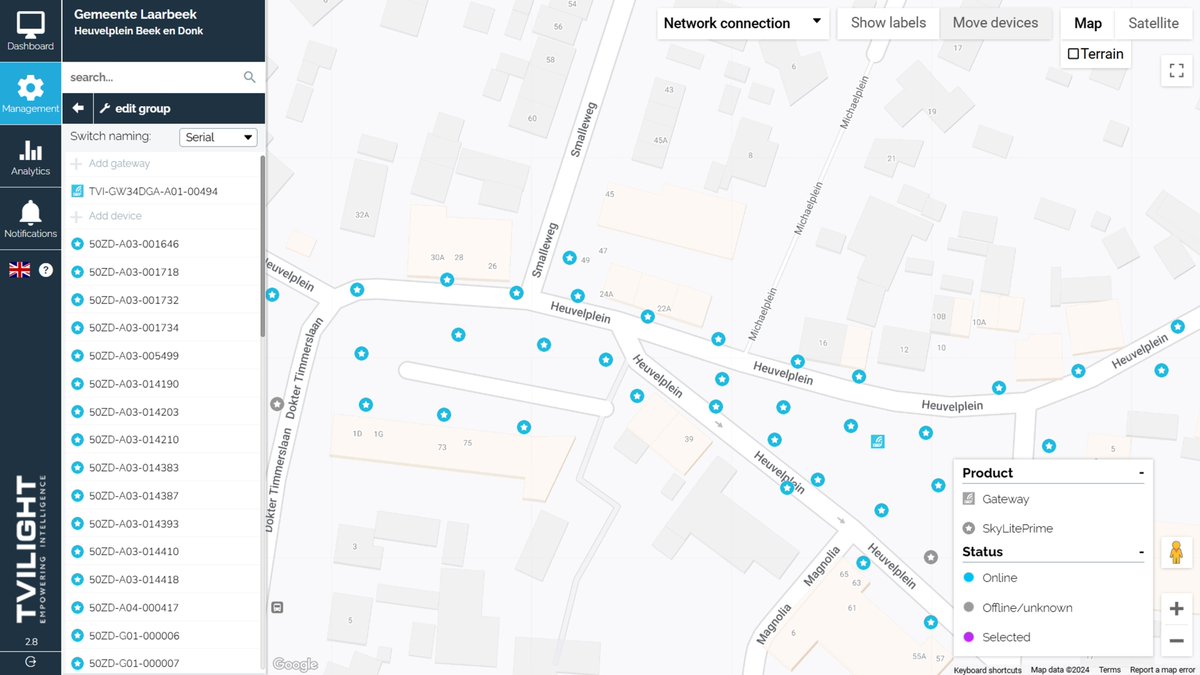Open help question mark icon
Image resolution: width=1200 pixels, height=675 pixels.
coord(46,269)
